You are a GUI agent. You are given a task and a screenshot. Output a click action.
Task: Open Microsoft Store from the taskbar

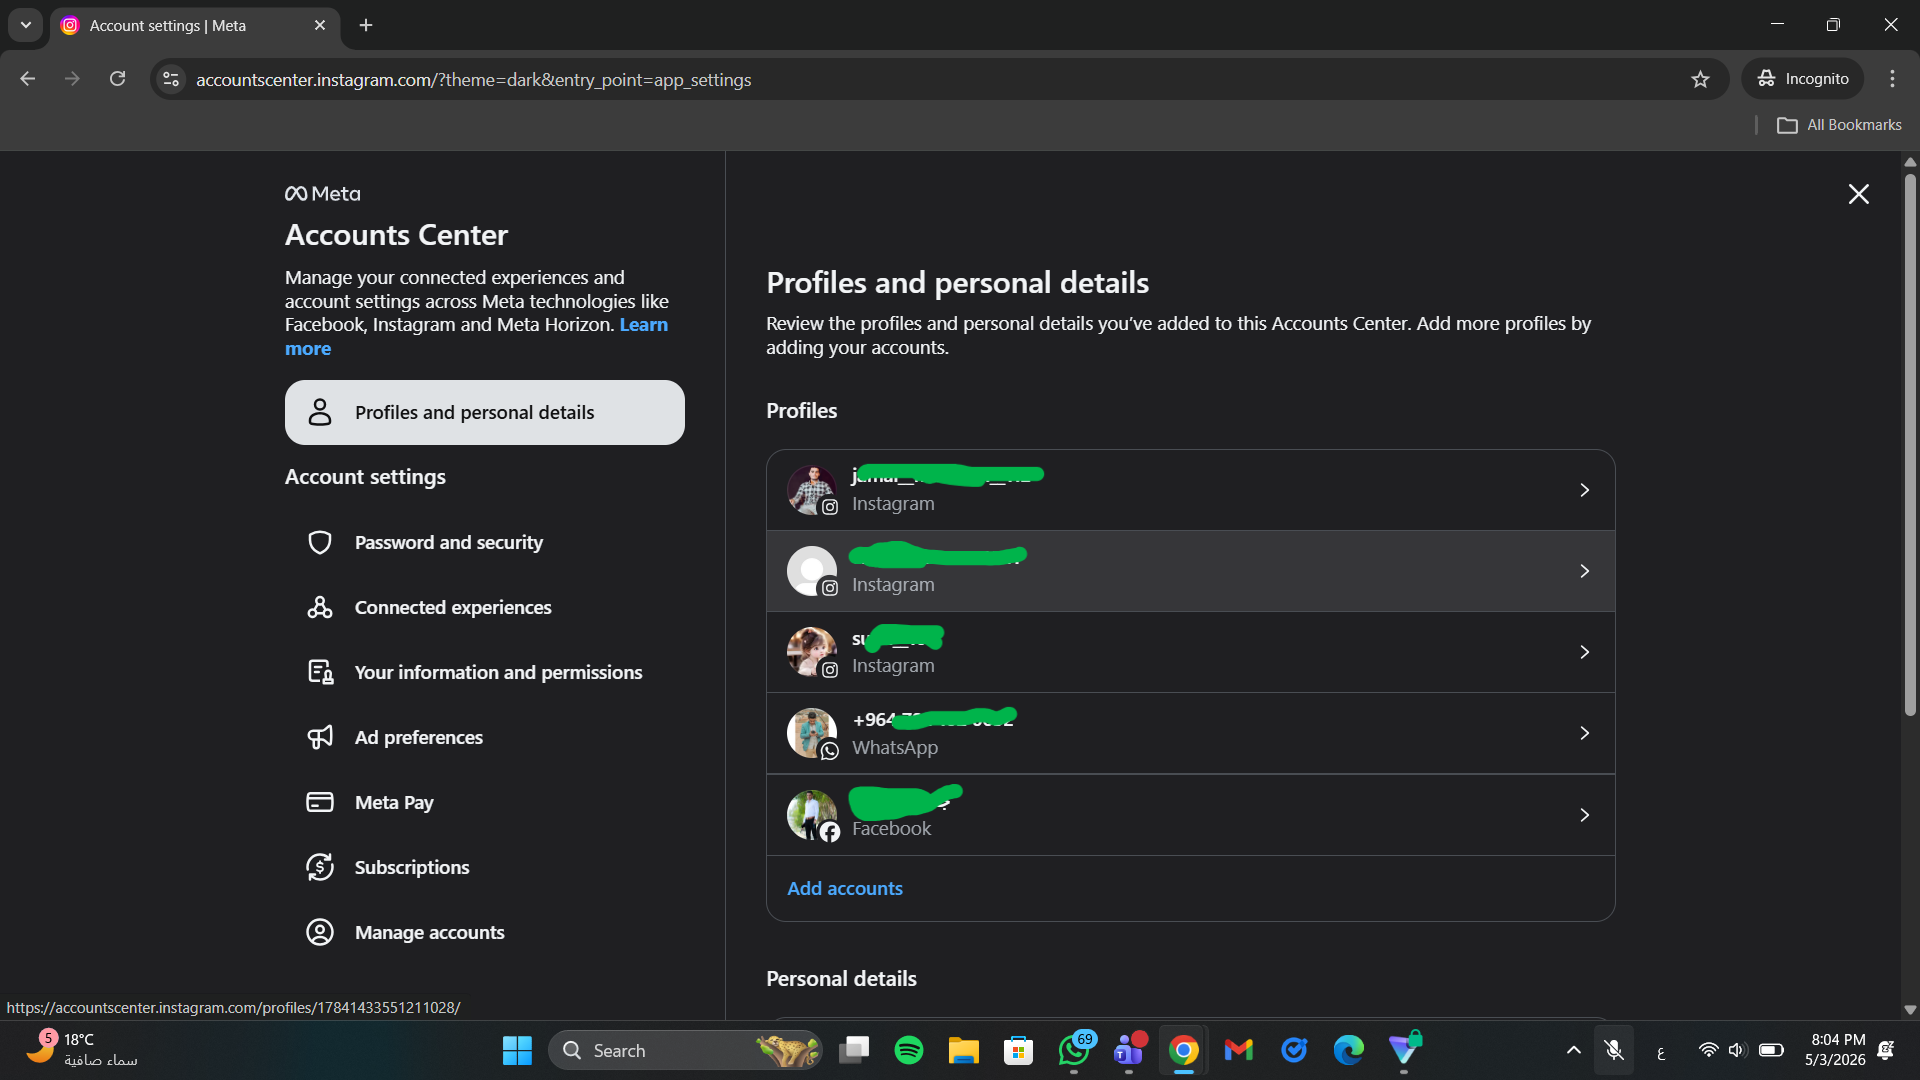(x=1019, y=1050)
